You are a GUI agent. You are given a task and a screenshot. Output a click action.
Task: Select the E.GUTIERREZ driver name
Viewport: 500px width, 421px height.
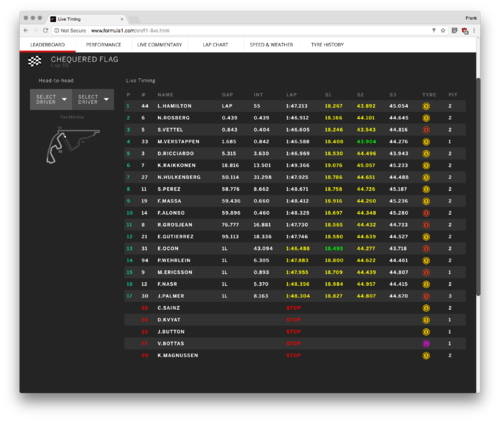click(175, 237)
